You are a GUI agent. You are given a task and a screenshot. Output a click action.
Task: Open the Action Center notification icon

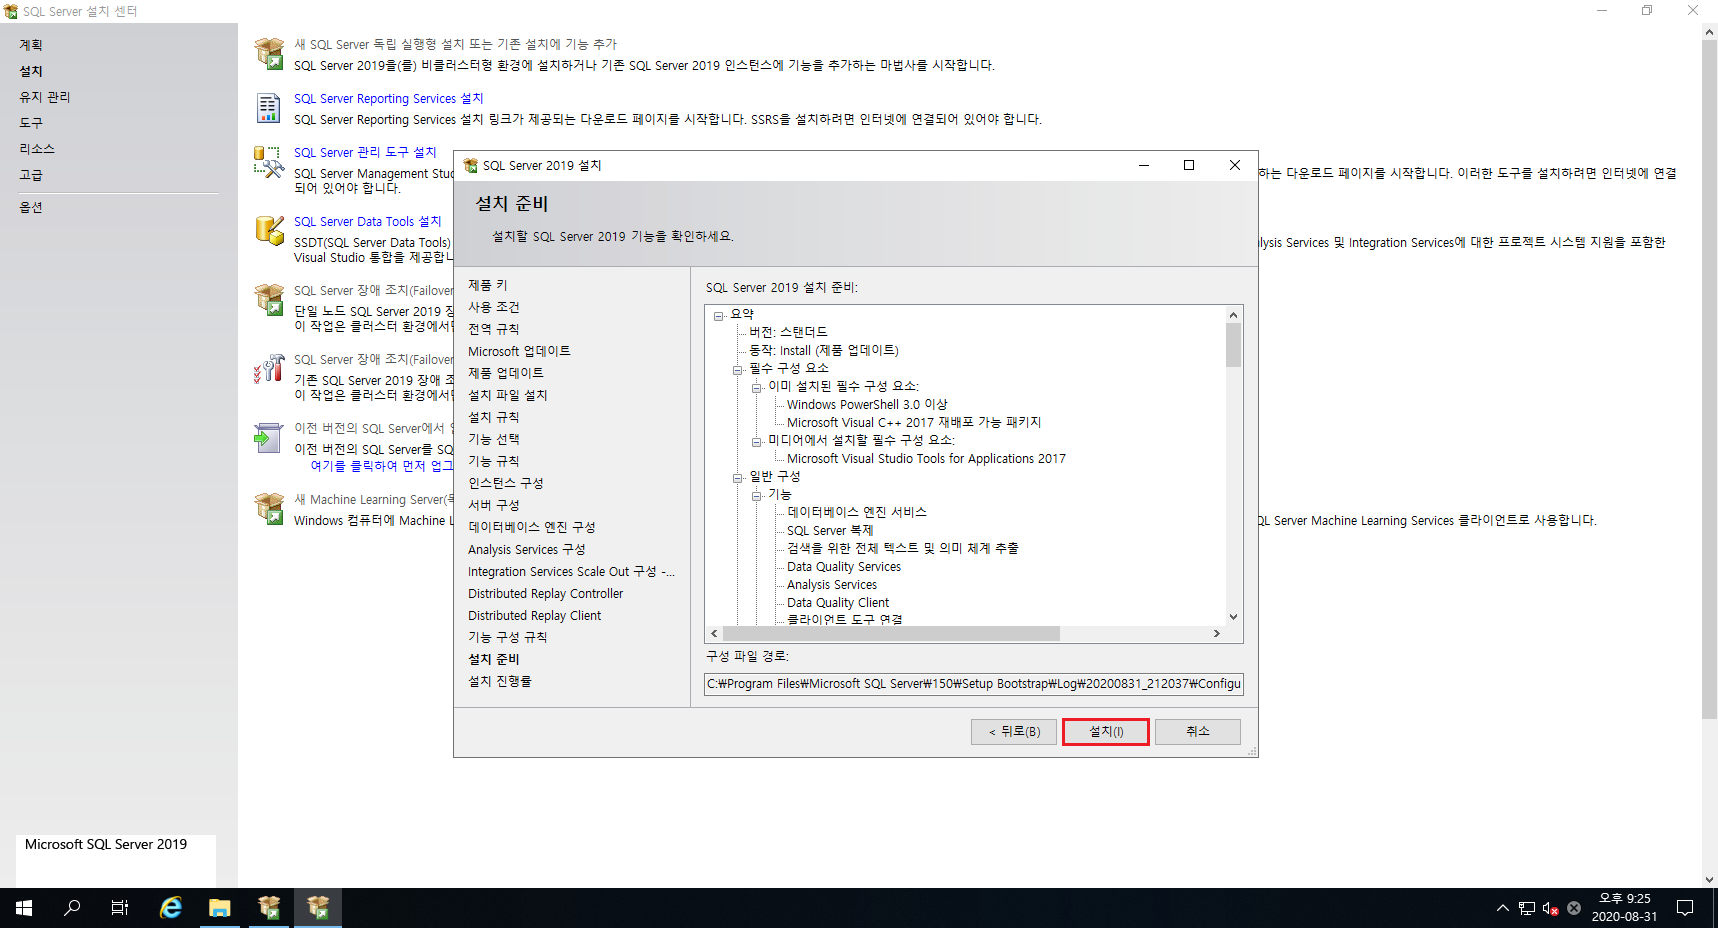1685,908
